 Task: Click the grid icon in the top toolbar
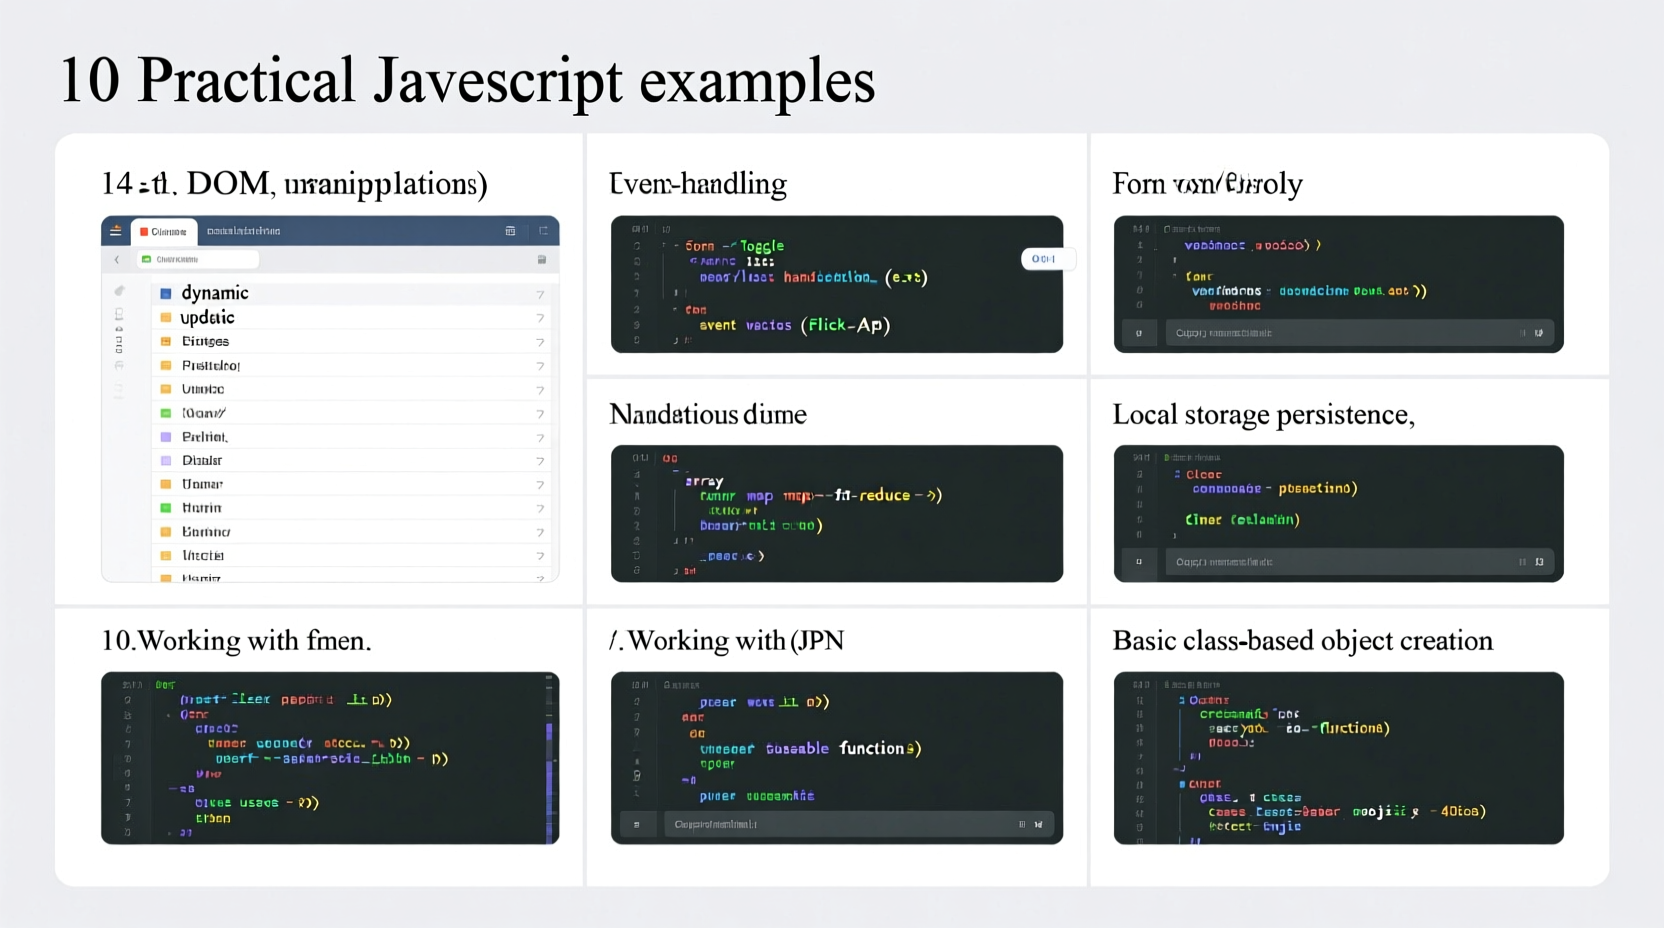tap(510, 231)
